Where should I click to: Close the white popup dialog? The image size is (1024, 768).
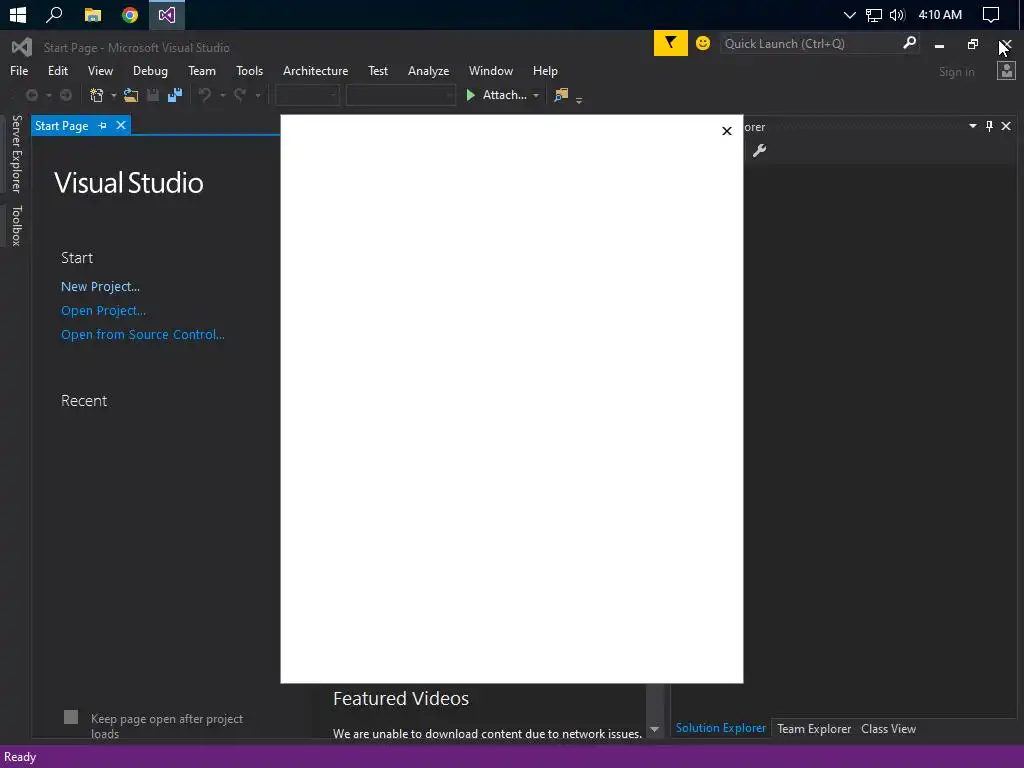(x=727, y=131)
